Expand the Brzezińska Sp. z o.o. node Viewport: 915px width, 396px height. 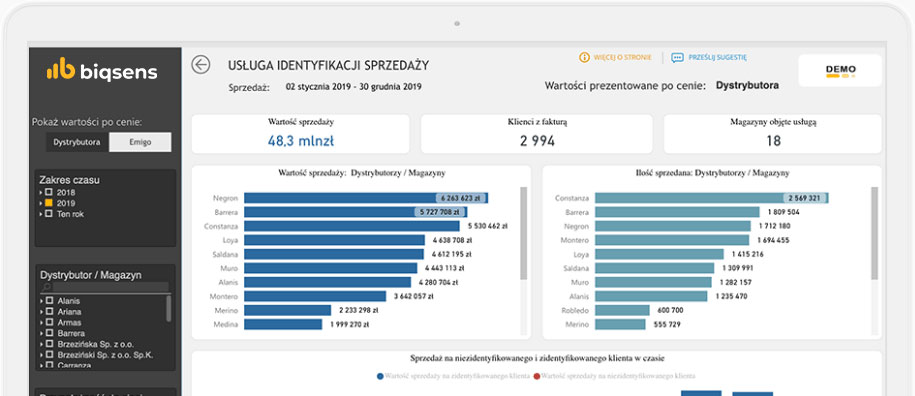tap(41, 344)
